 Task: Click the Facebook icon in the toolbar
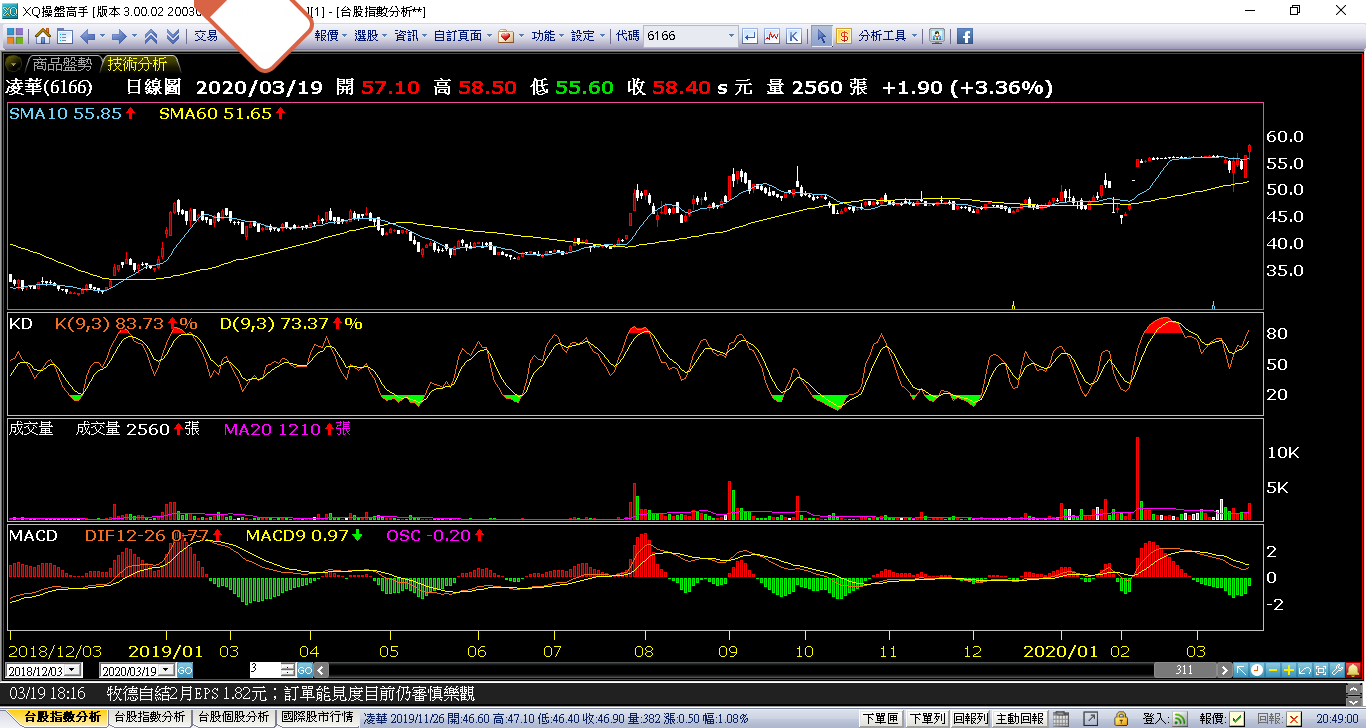pos(965,36)
